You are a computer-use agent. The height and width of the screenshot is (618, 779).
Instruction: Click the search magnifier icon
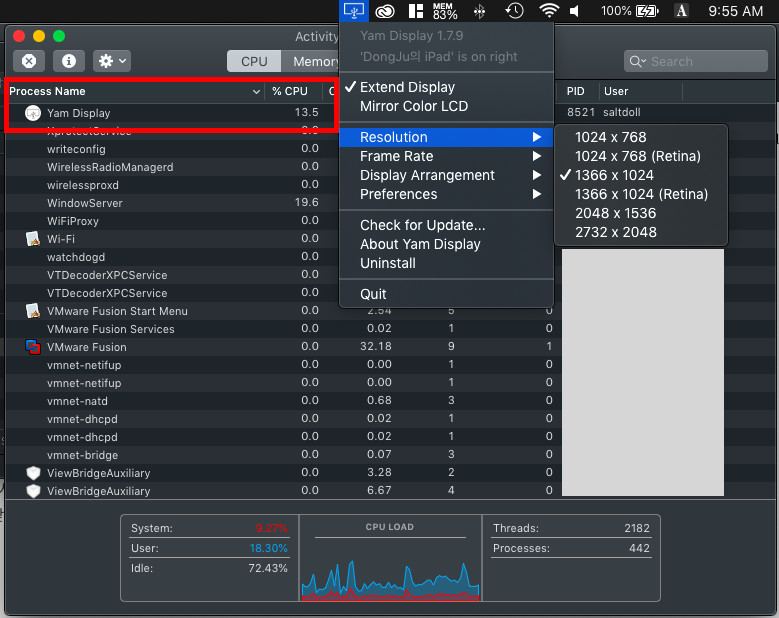638,61
